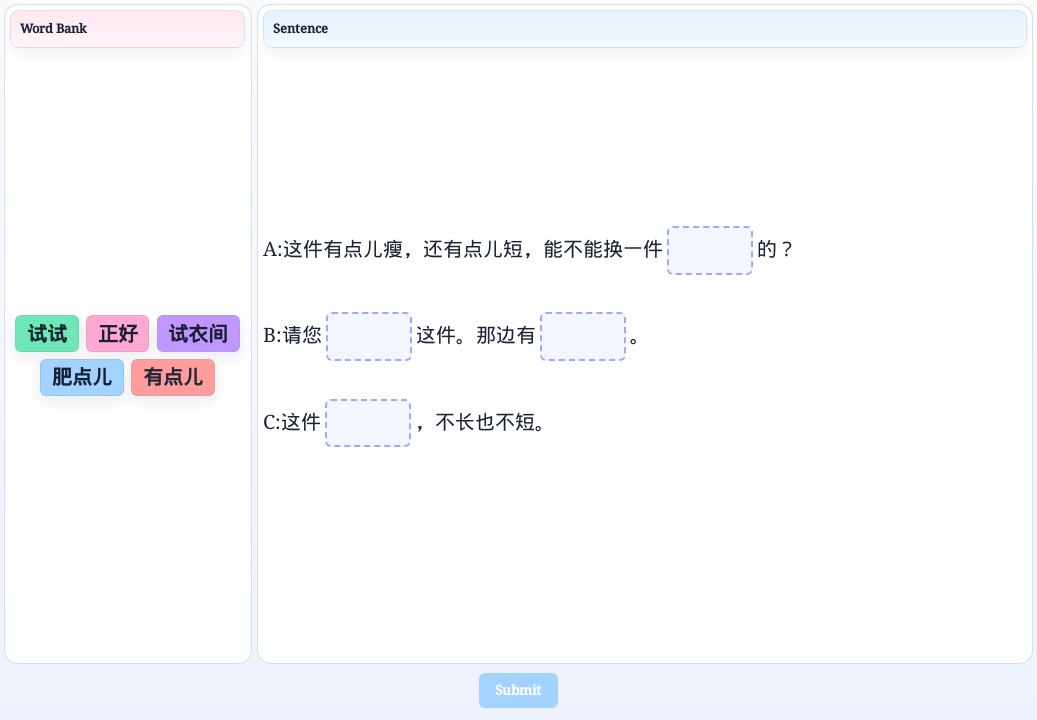The height and width of the screenshot is (720, 1037).
Task: Click the blank after 那边有 in sentence B
Action: [x=583, y=336]
